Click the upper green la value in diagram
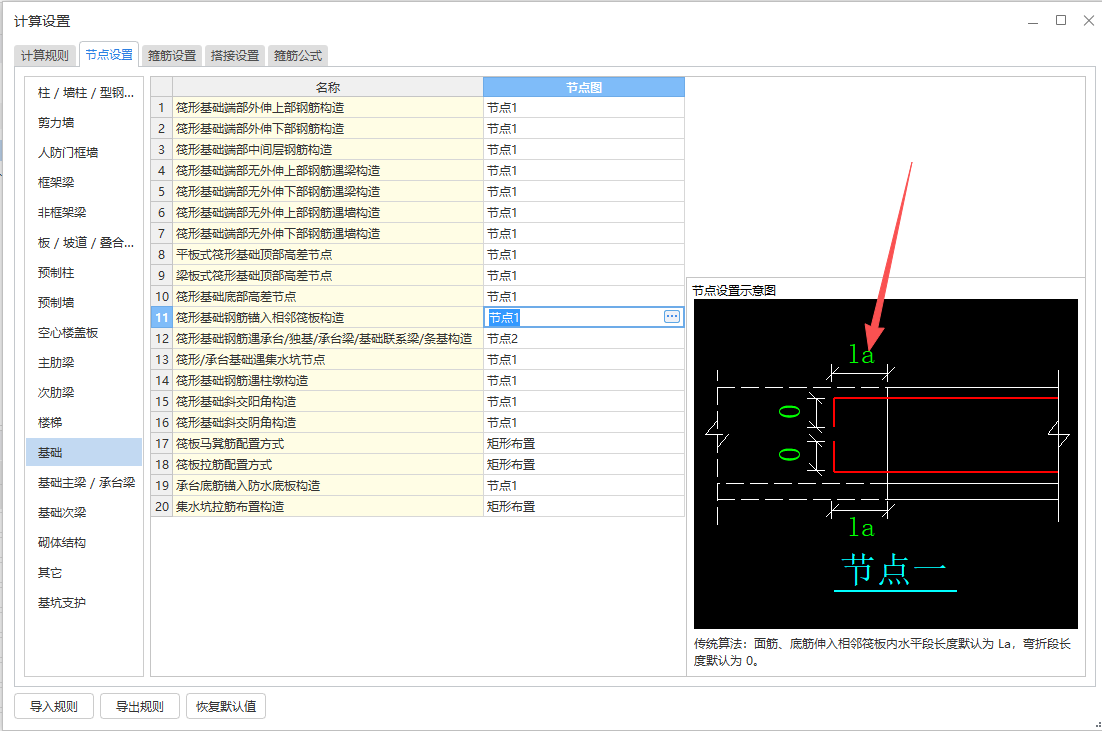The image size is (1102, 731). pos(861,354)
